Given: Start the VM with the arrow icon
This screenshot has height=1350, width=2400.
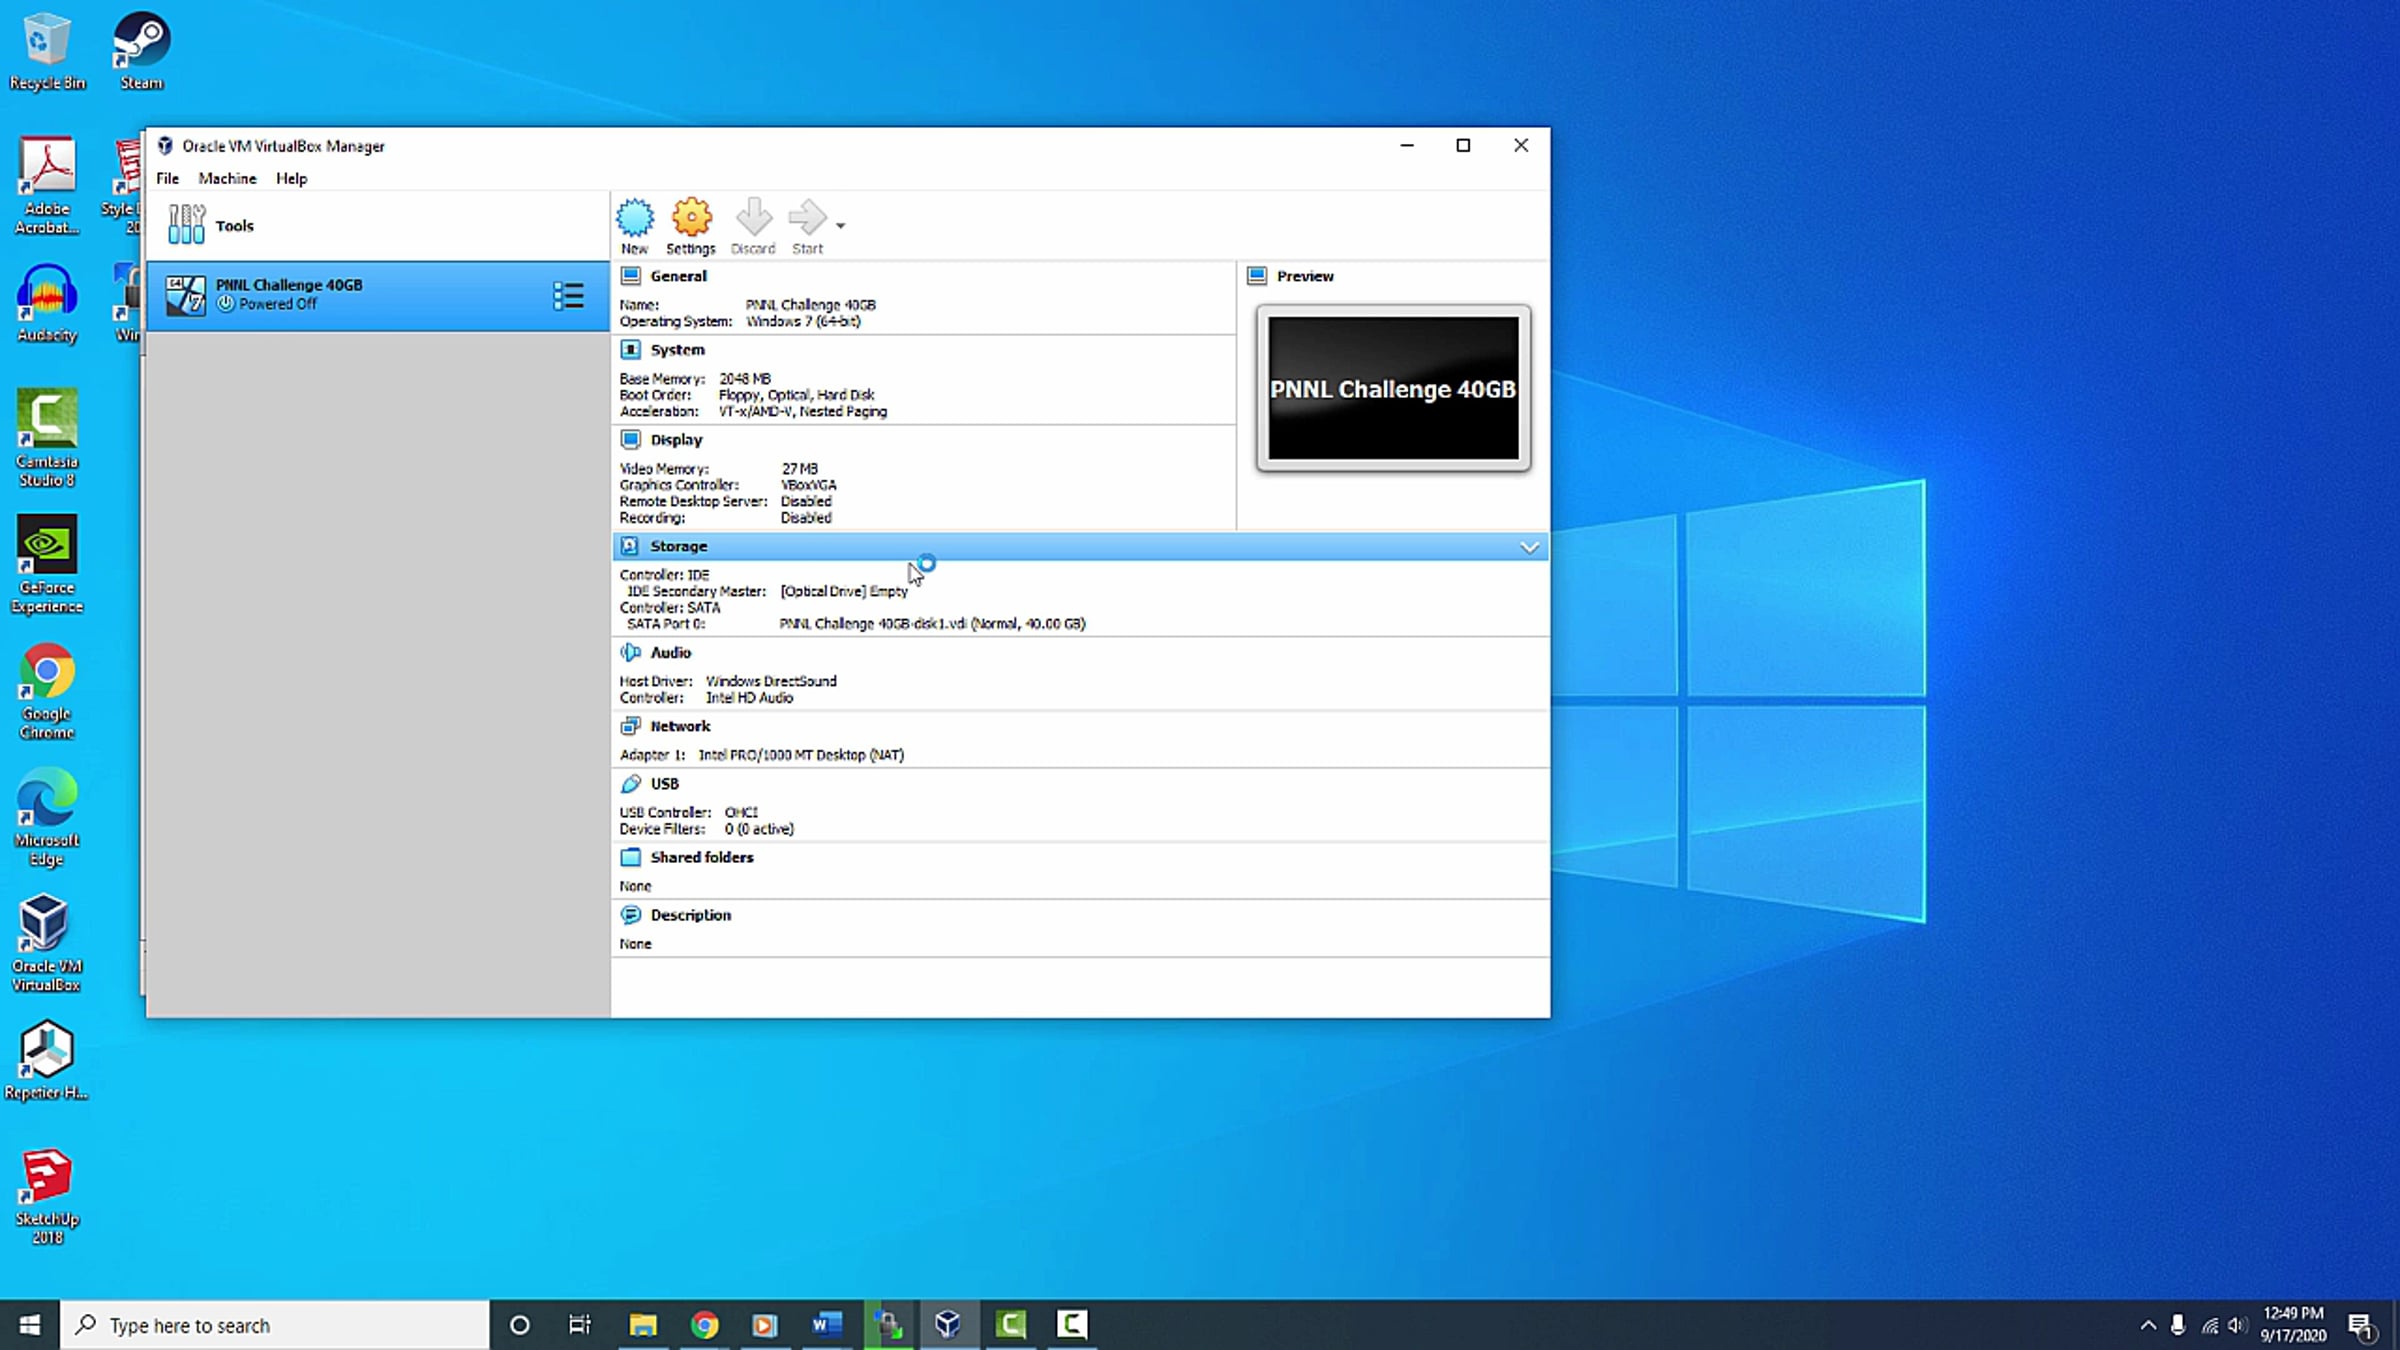Looking at the screenshot, I should click(807, 217).
